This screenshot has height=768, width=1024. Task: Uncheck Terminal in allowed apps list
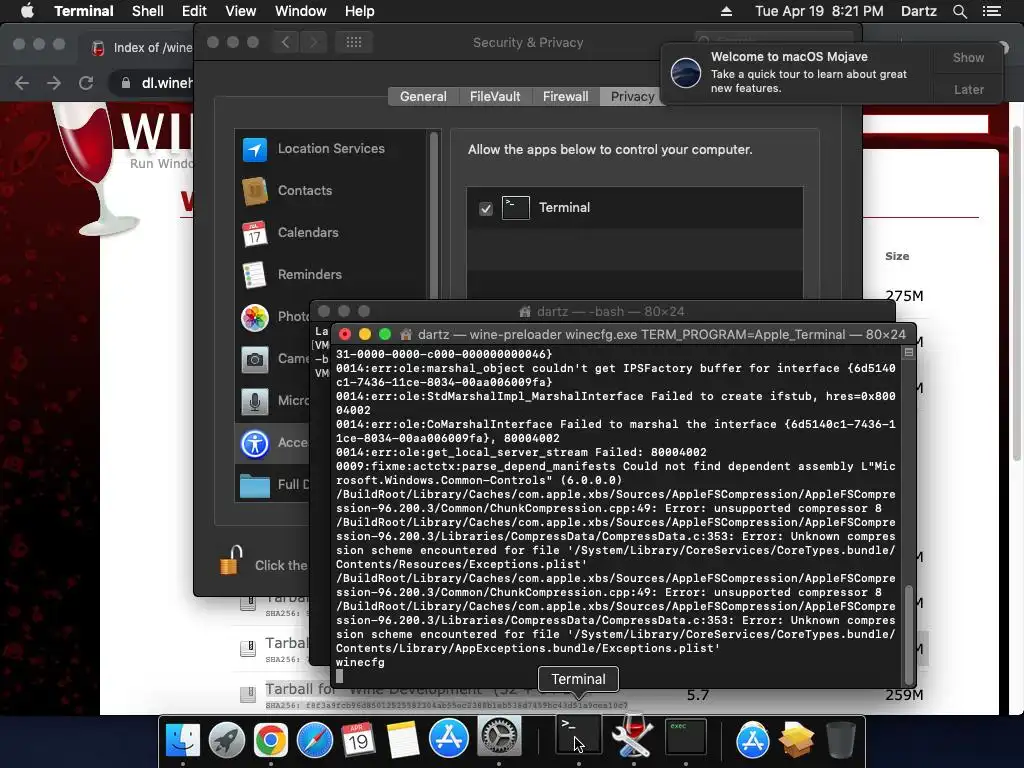(485, 208)
